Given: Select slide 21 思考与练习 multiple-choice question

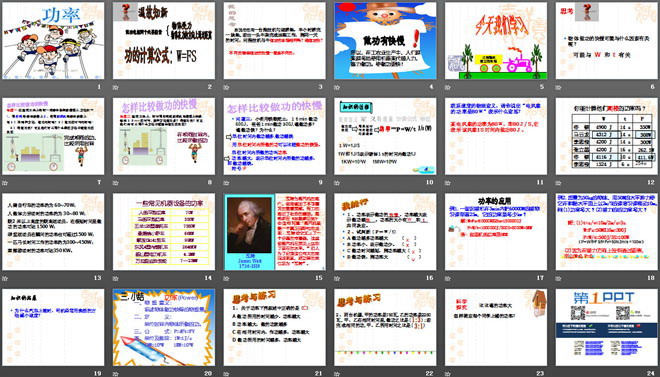Looking at the screenshot, I should click(274, 327).
